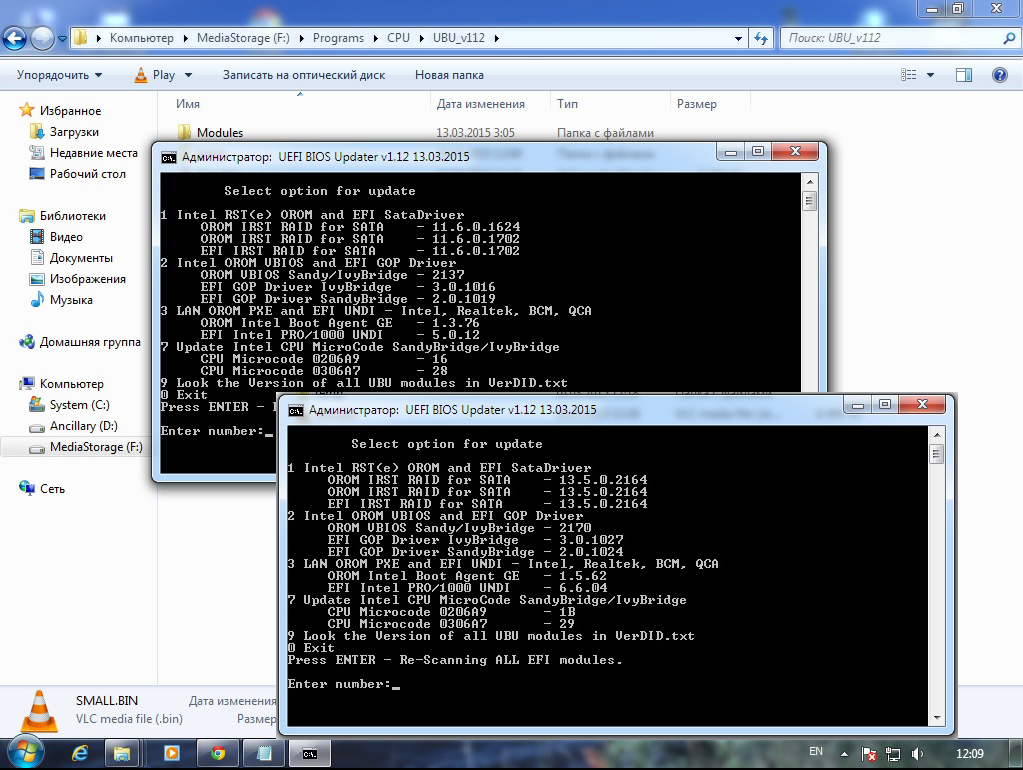
Task: Click Новая папка in toolbar
Action: (x=450, y=75)
